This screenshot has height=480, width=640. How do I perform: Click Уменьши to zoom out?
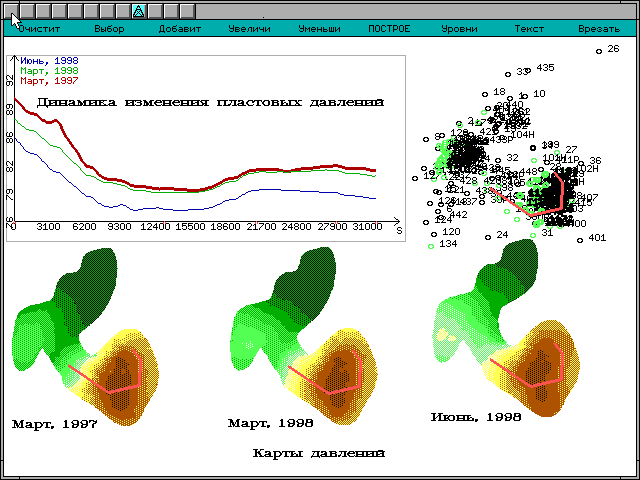coord(319,29)
